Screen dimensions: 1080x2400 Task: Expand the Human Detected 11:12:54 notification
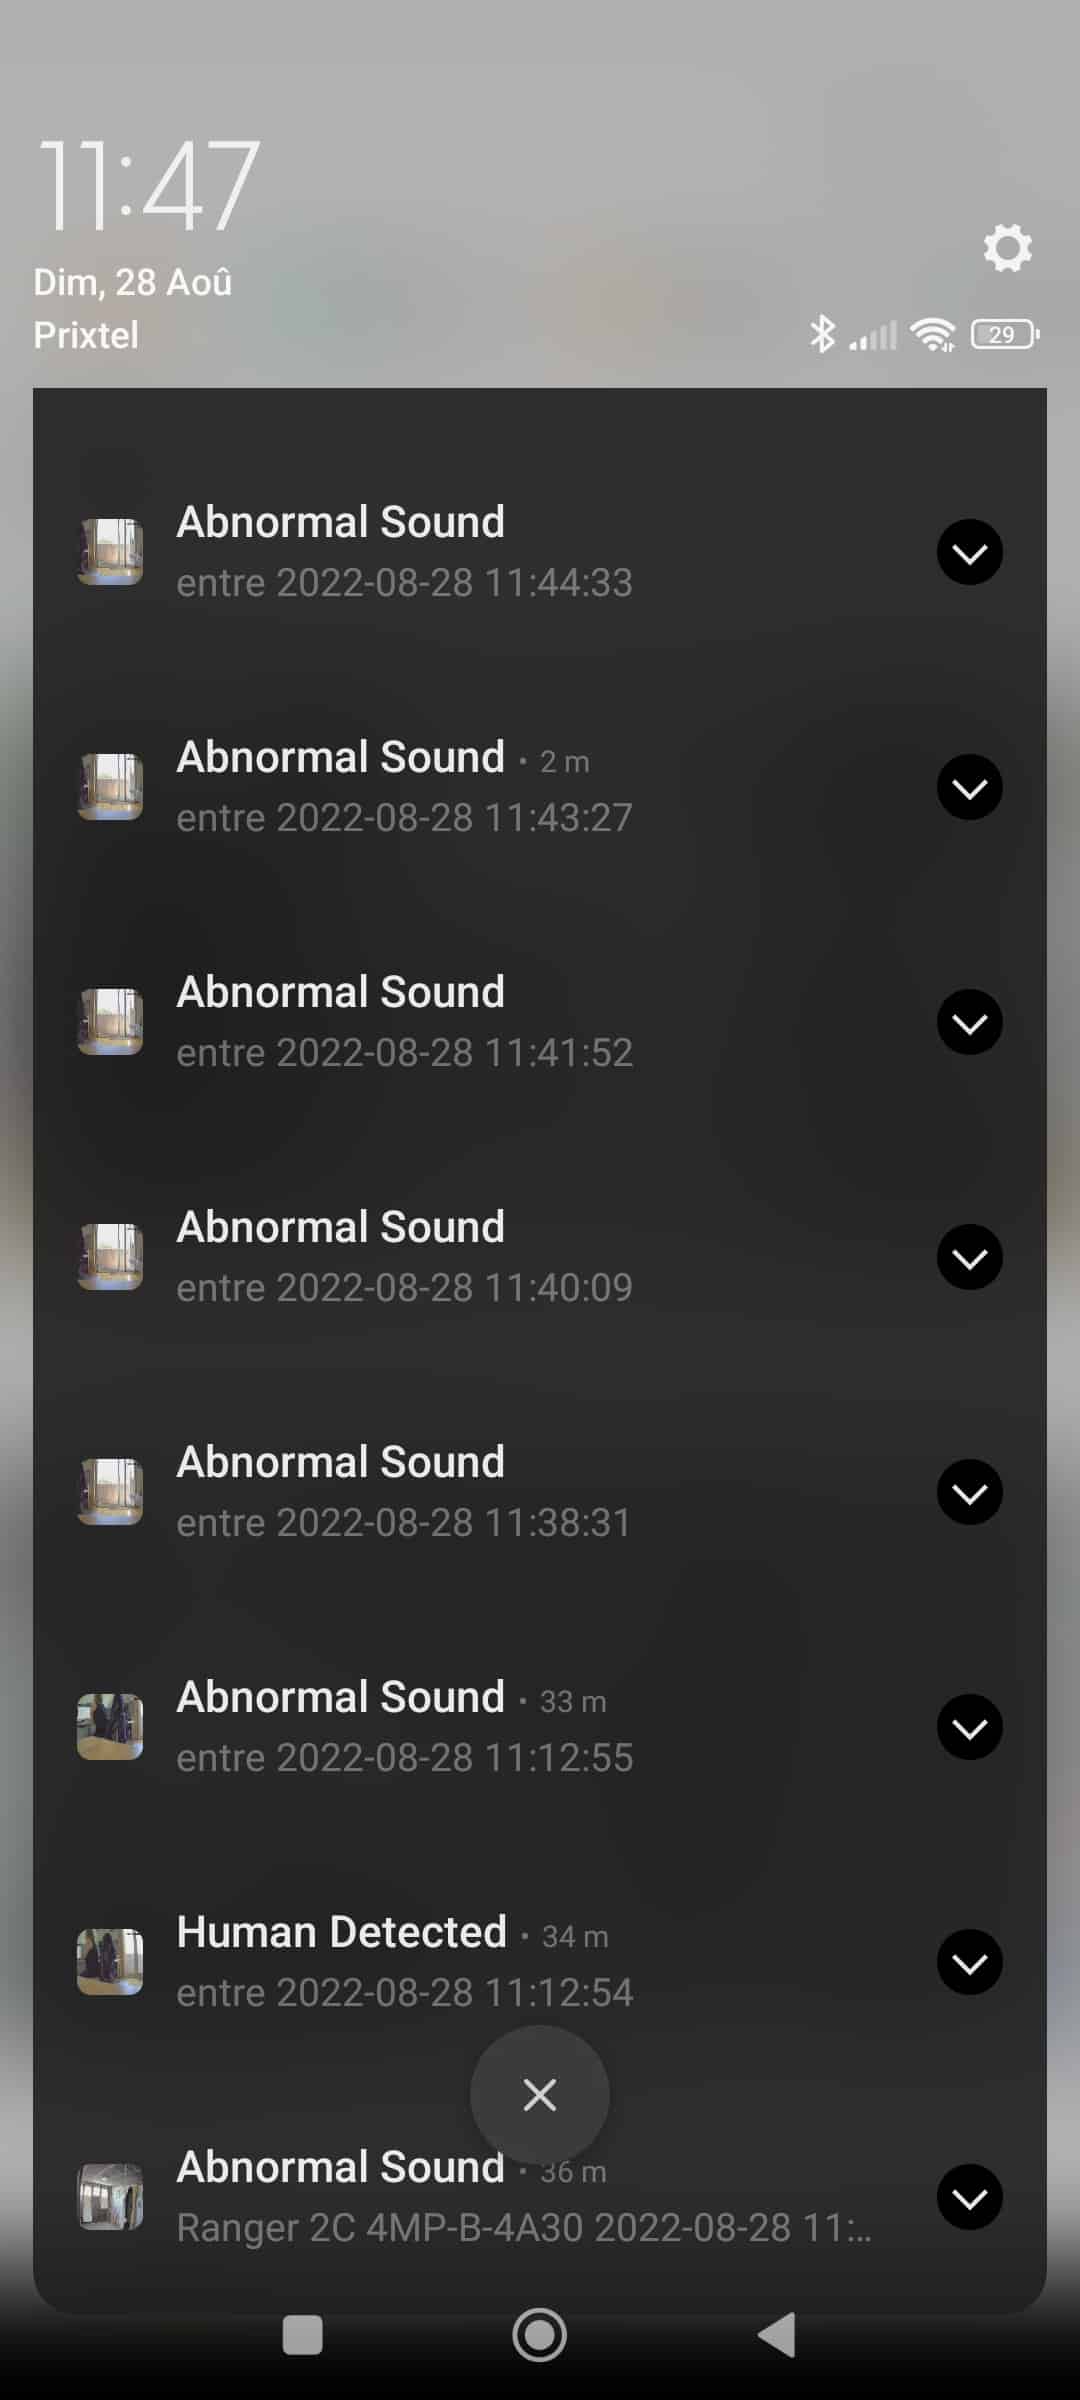(969, 1962)
